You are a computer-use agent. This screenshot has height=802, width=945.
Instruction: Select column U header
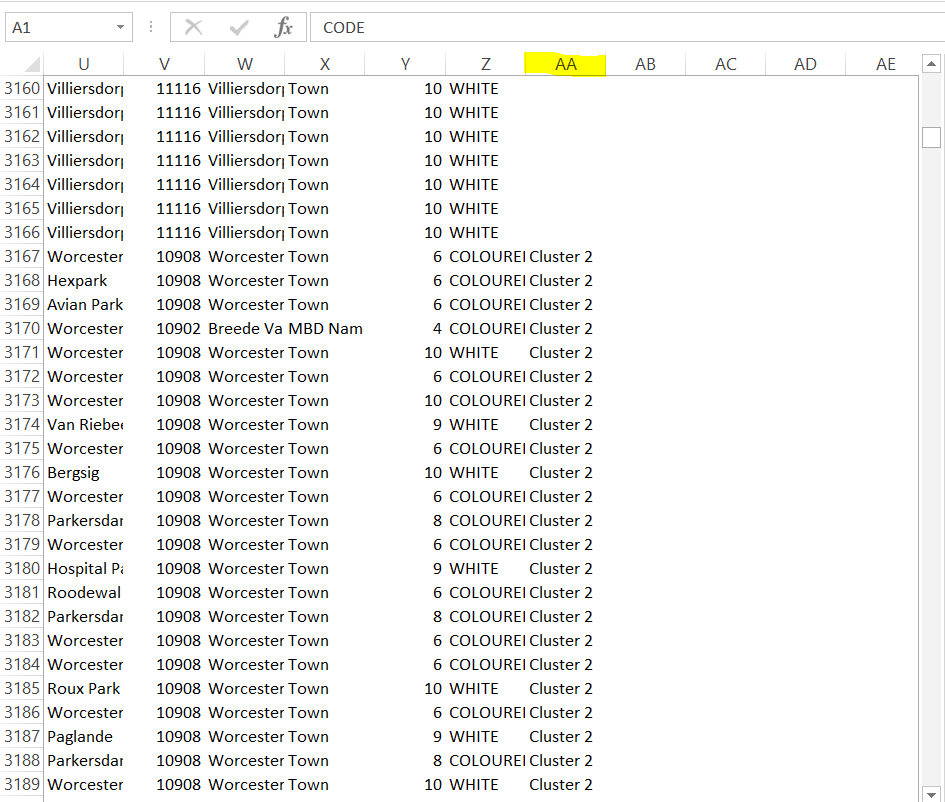pyautogui.click(x=84, y=64)
